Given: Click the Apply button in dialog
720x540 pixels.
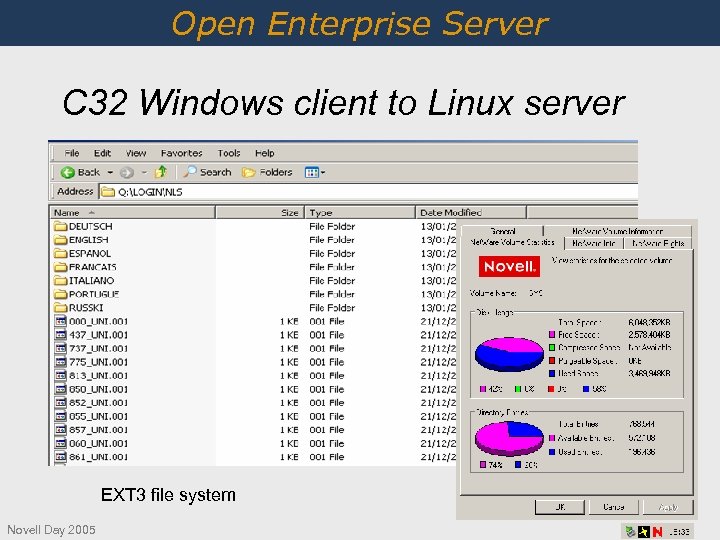Looking at the screenshot, I should [668, 507].
